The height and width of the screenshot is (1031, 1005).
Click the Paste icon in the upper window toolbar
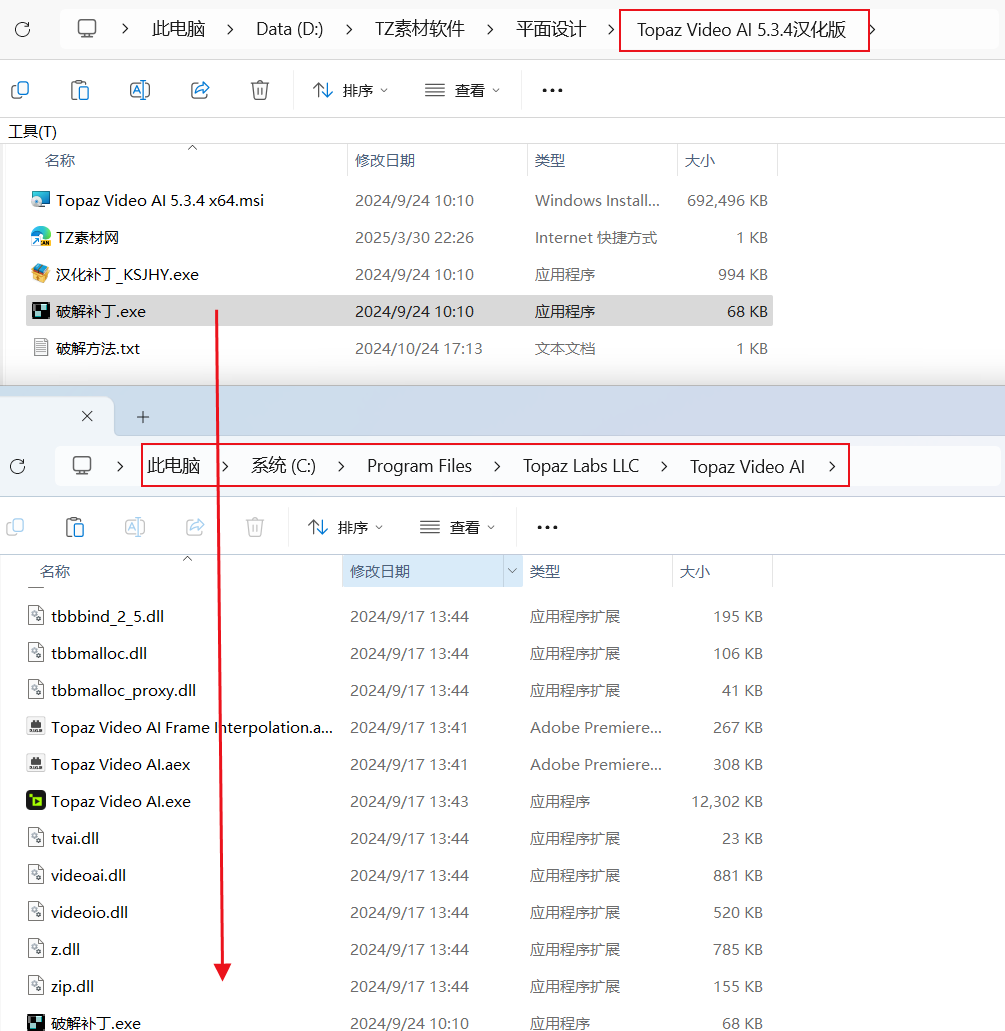(80, 90)
